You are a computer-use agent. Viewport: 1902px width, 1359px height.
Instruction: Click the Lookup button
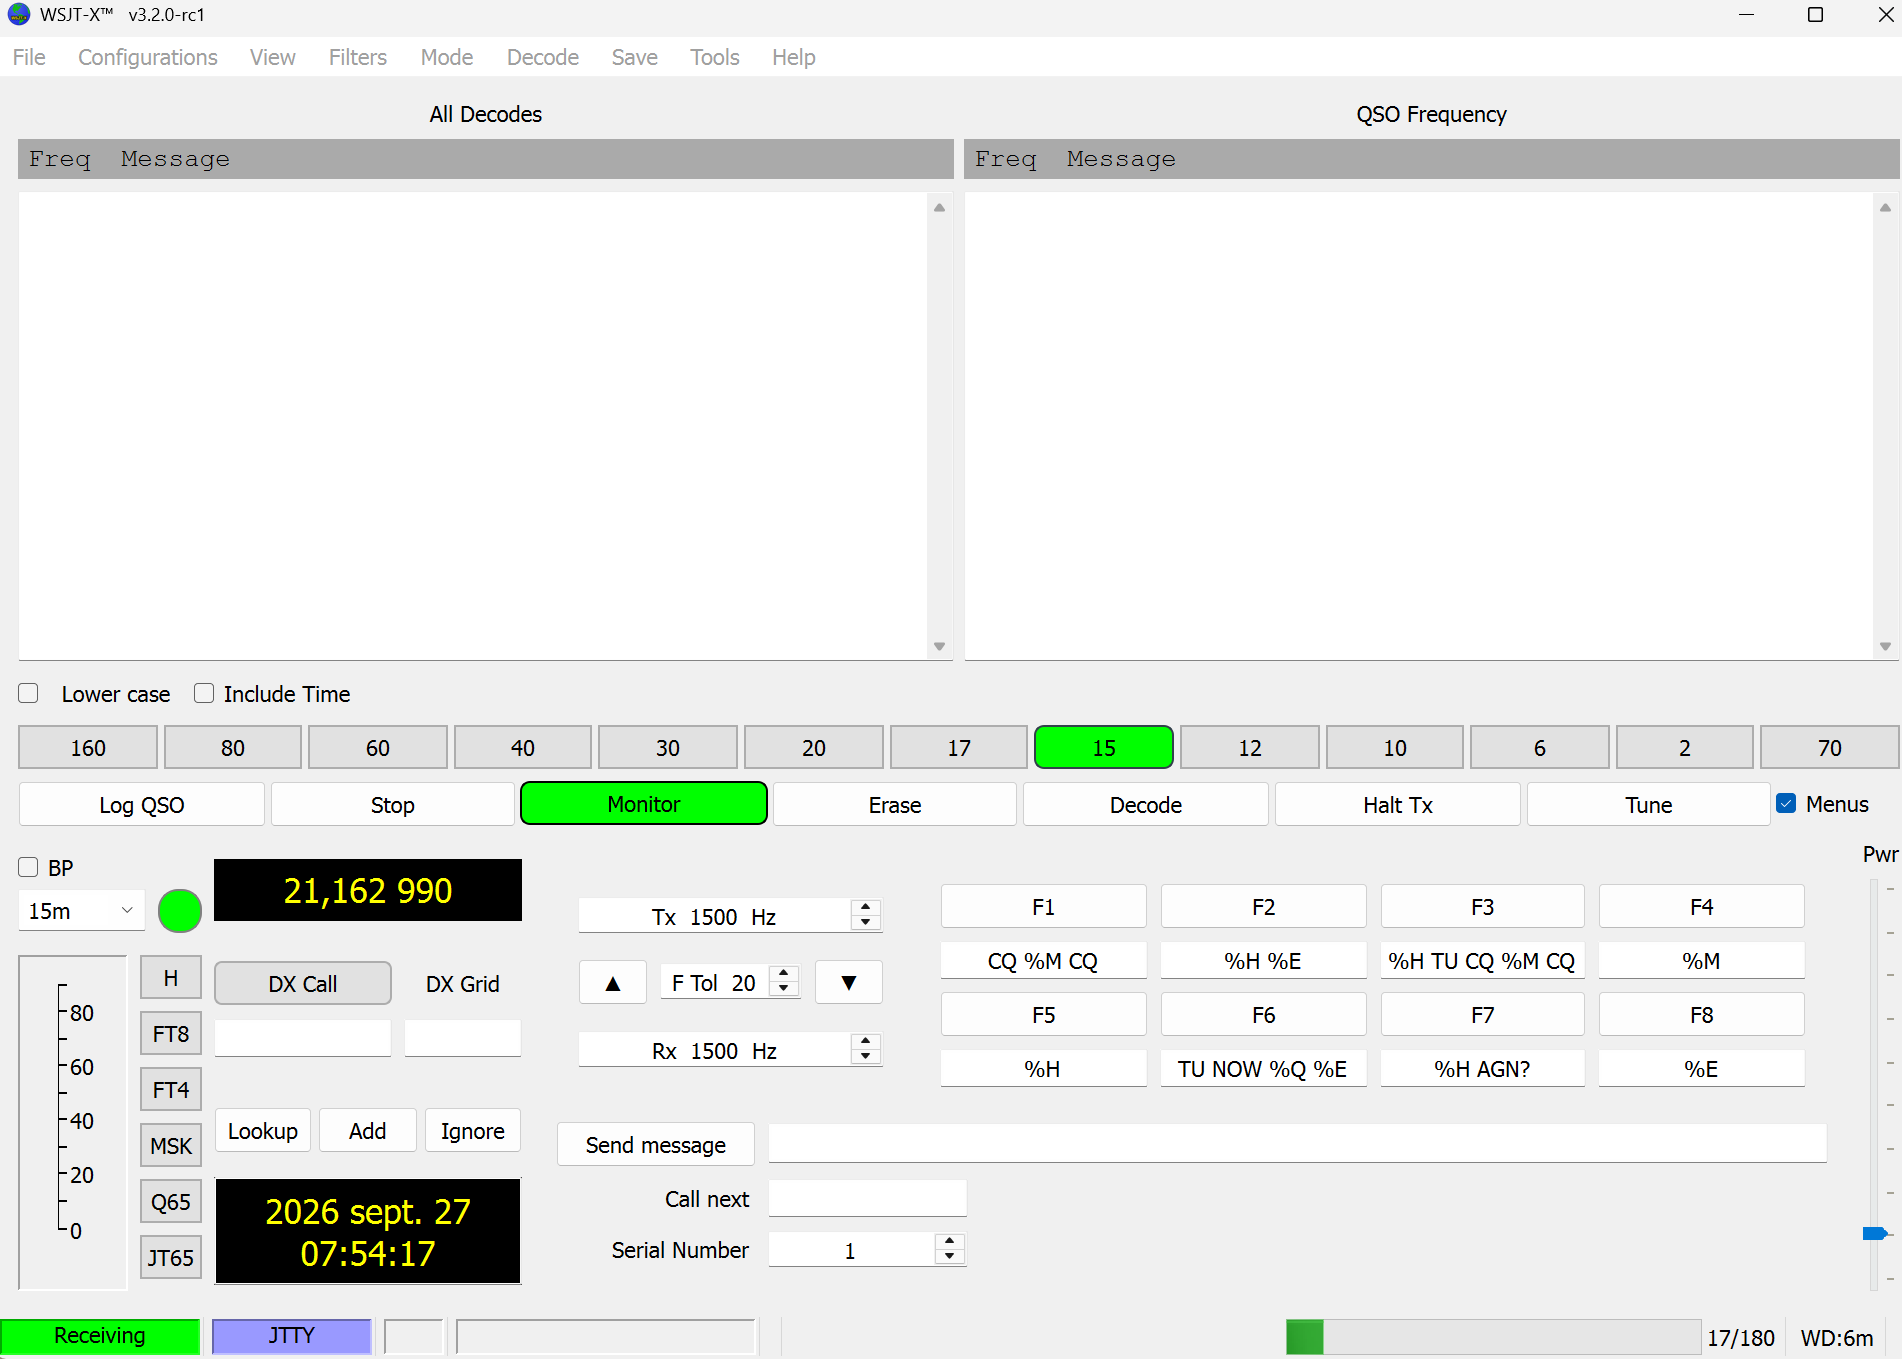point(263,1131)
